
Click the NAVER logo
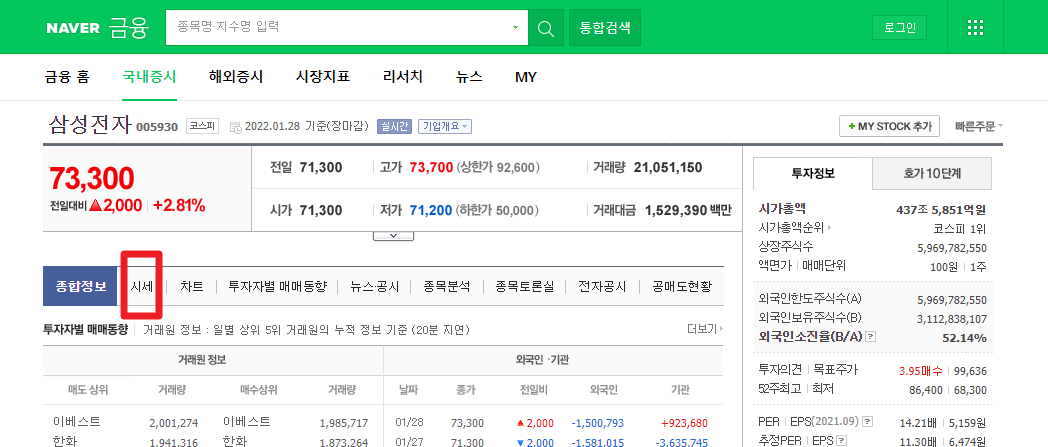[73, 29]
